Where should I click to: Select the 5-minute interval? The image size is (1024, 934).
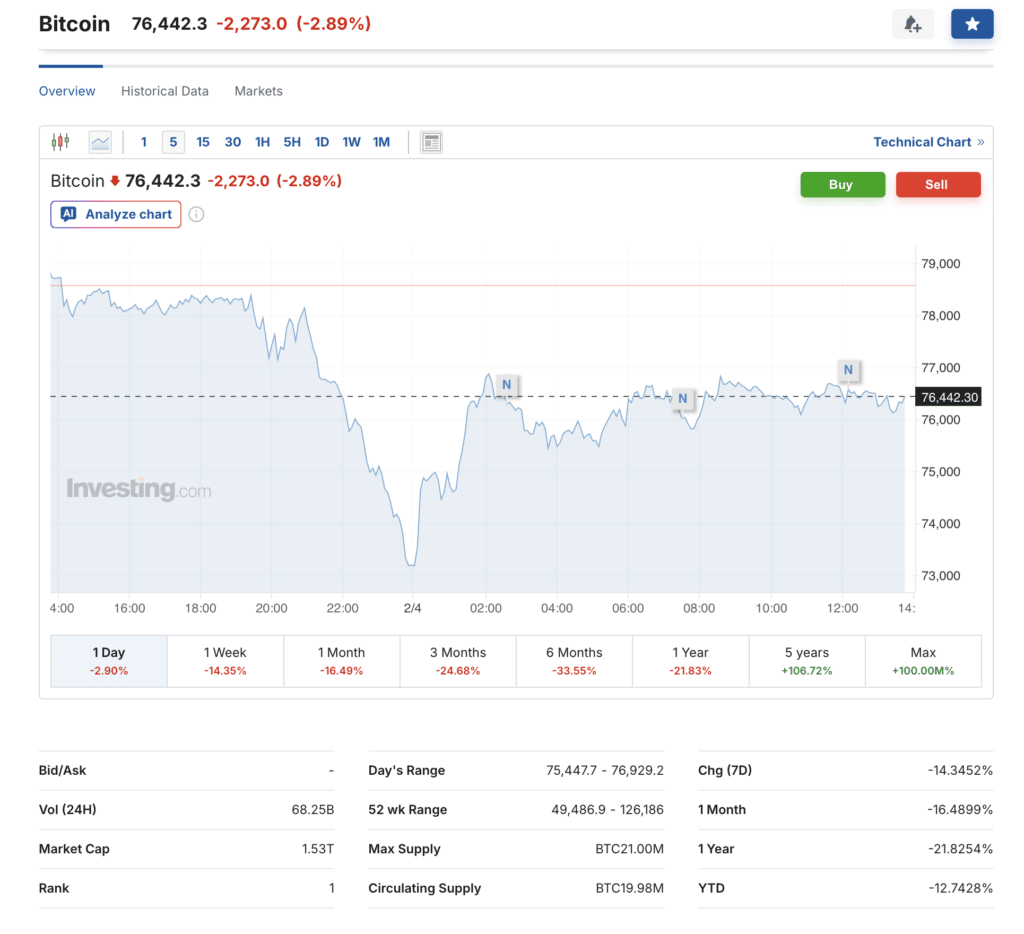click(173, 142)
